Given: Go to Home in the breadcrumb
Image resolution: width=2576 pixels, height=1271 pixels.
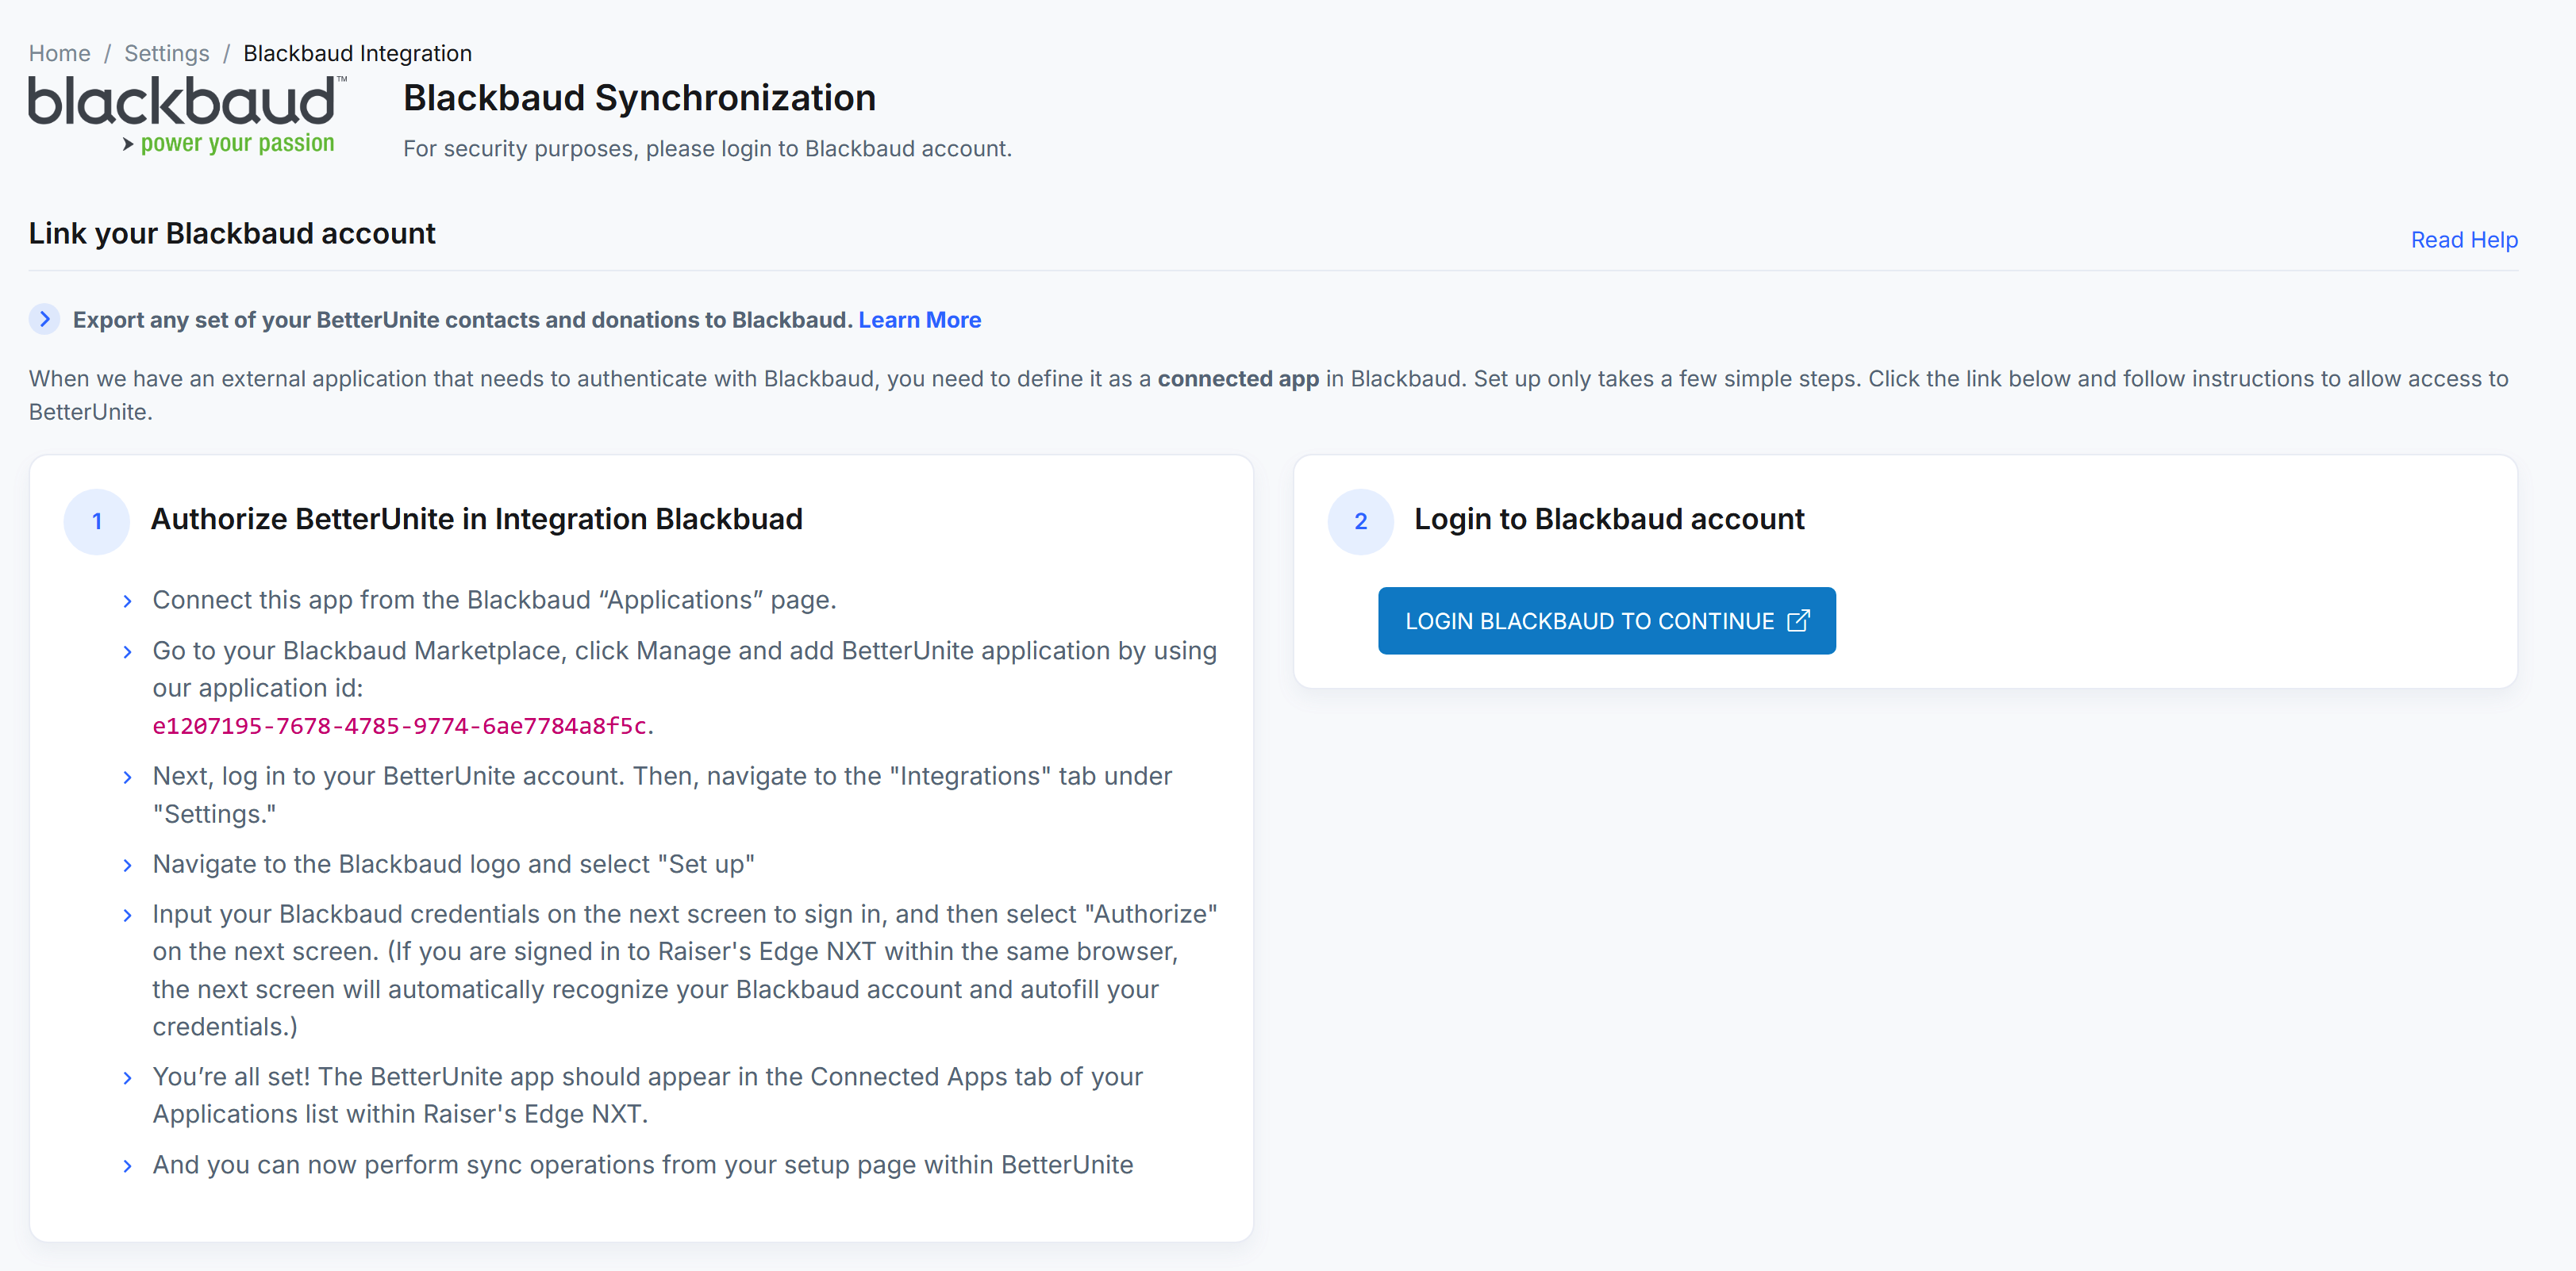Looking at the screenshot, I should [59, 53].
